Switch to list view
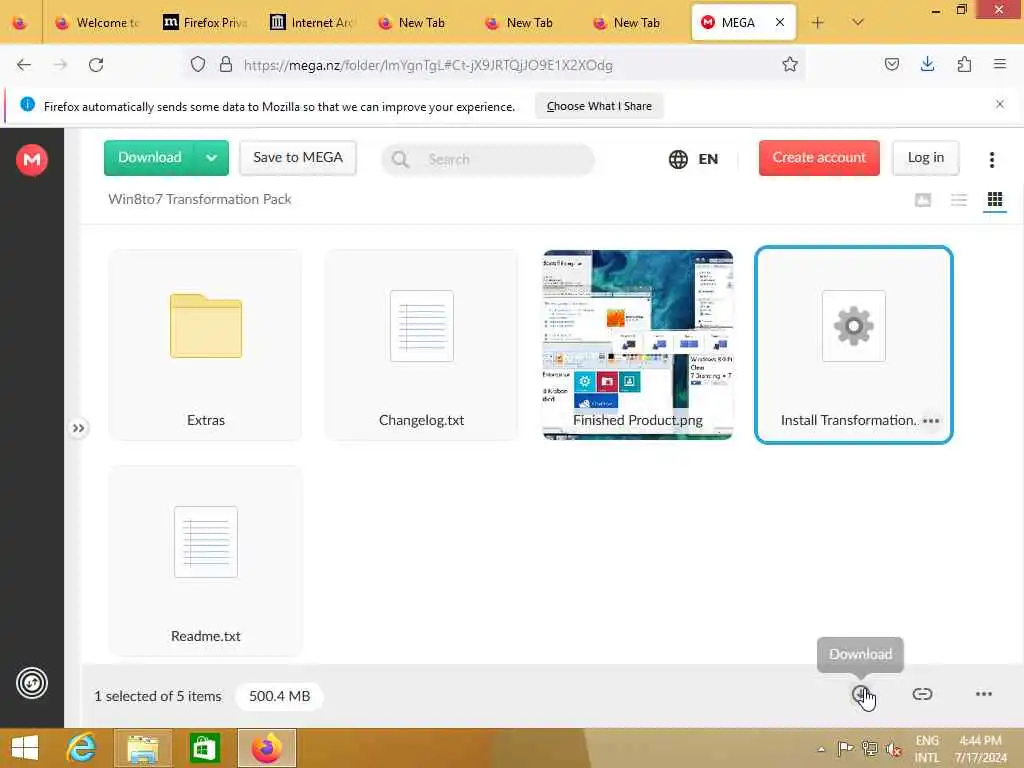The image size is (1024, 768). [959, 200]
